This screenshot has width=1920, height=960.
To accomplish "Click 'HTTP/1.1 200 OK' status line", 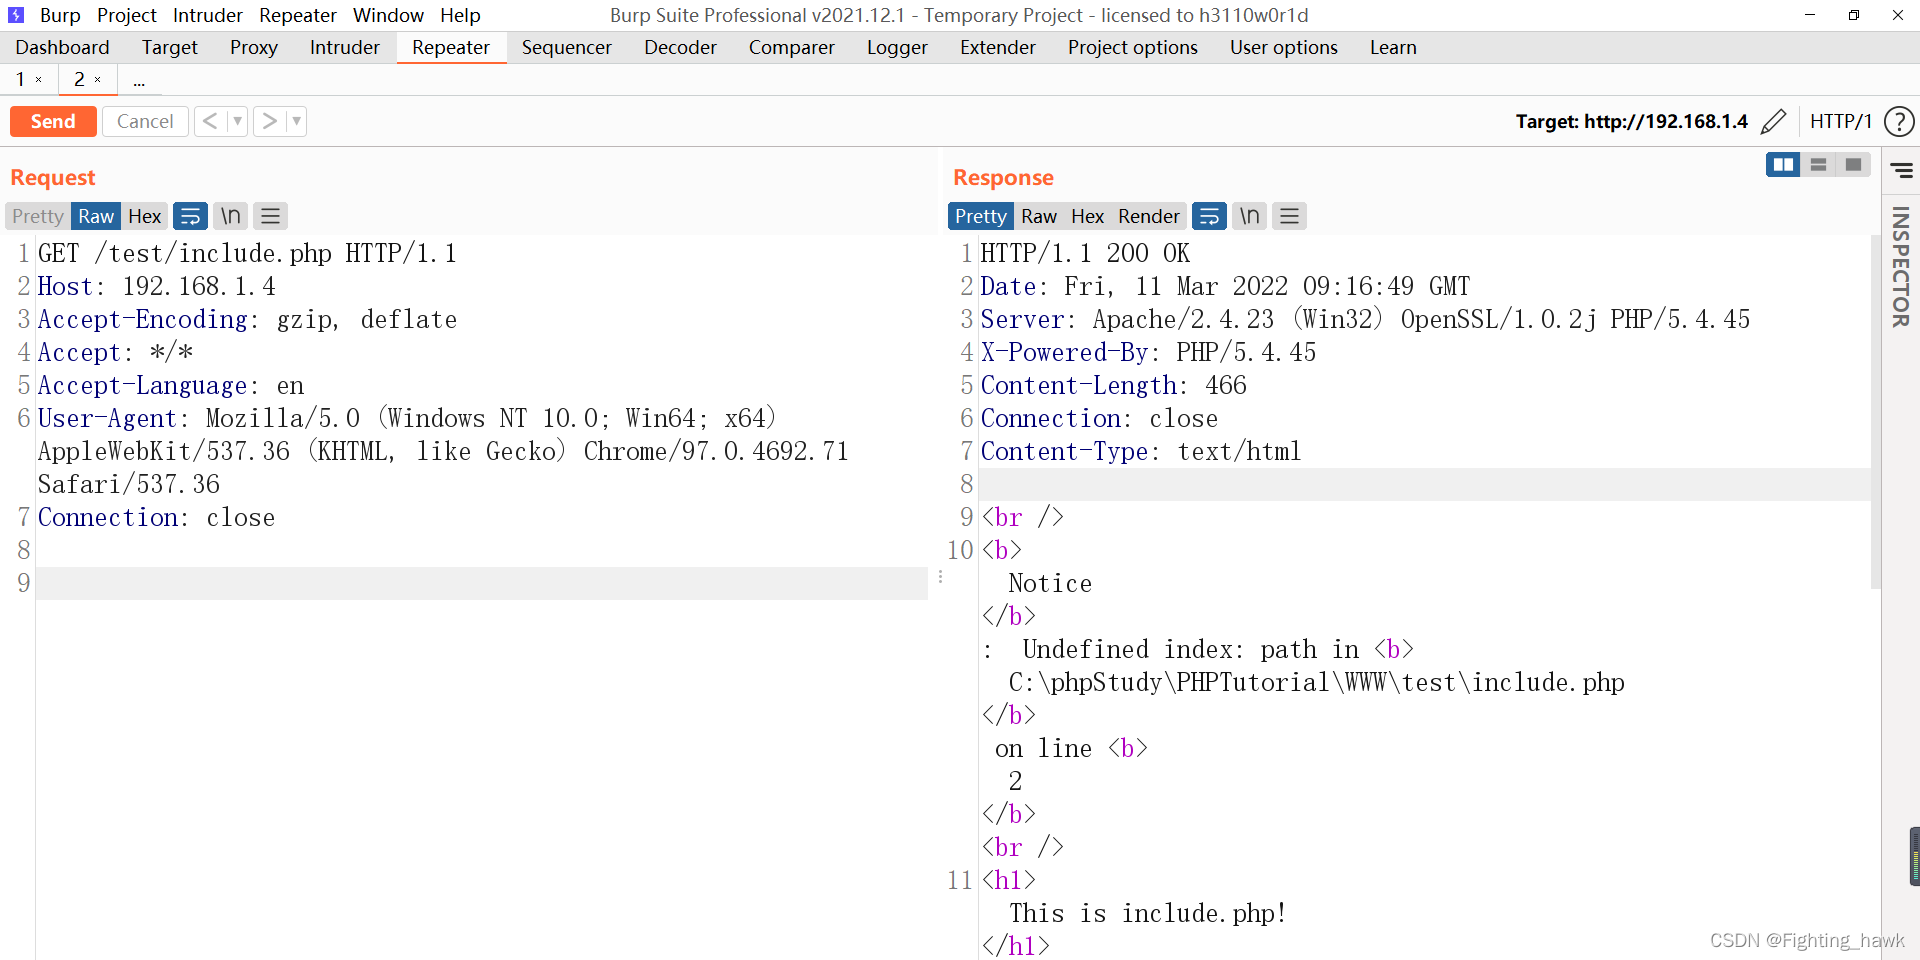I will 1085,253.
